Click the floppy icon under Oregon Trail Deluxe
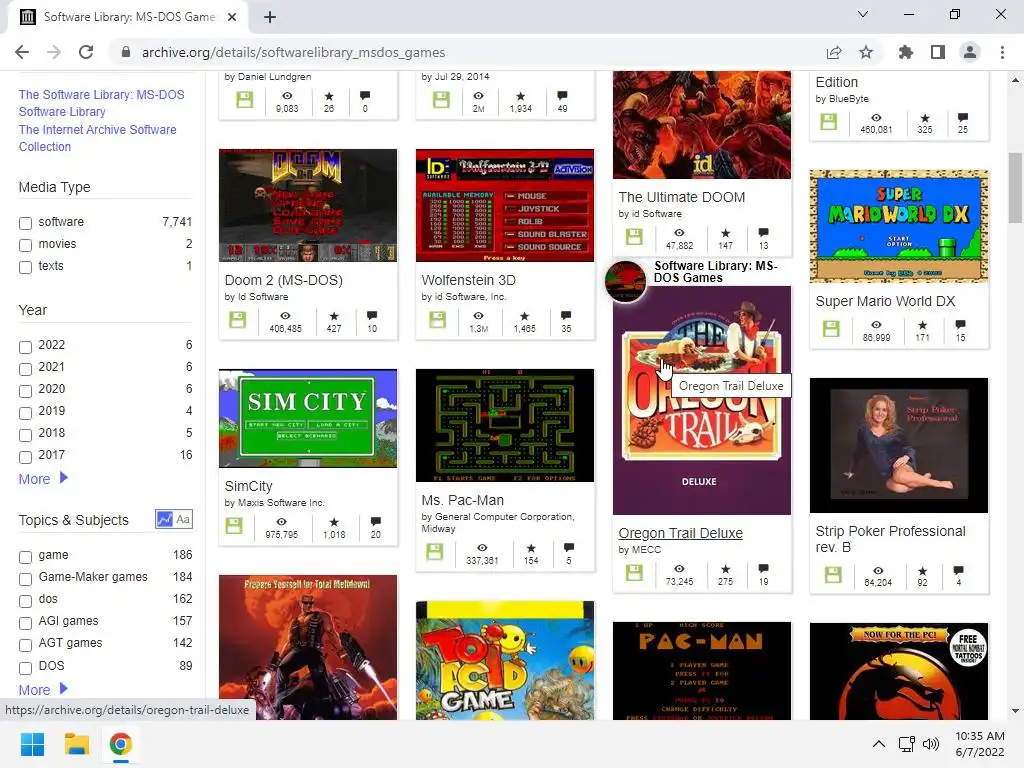The height and width of the screenshot is (768, 1024). (633, 573)
